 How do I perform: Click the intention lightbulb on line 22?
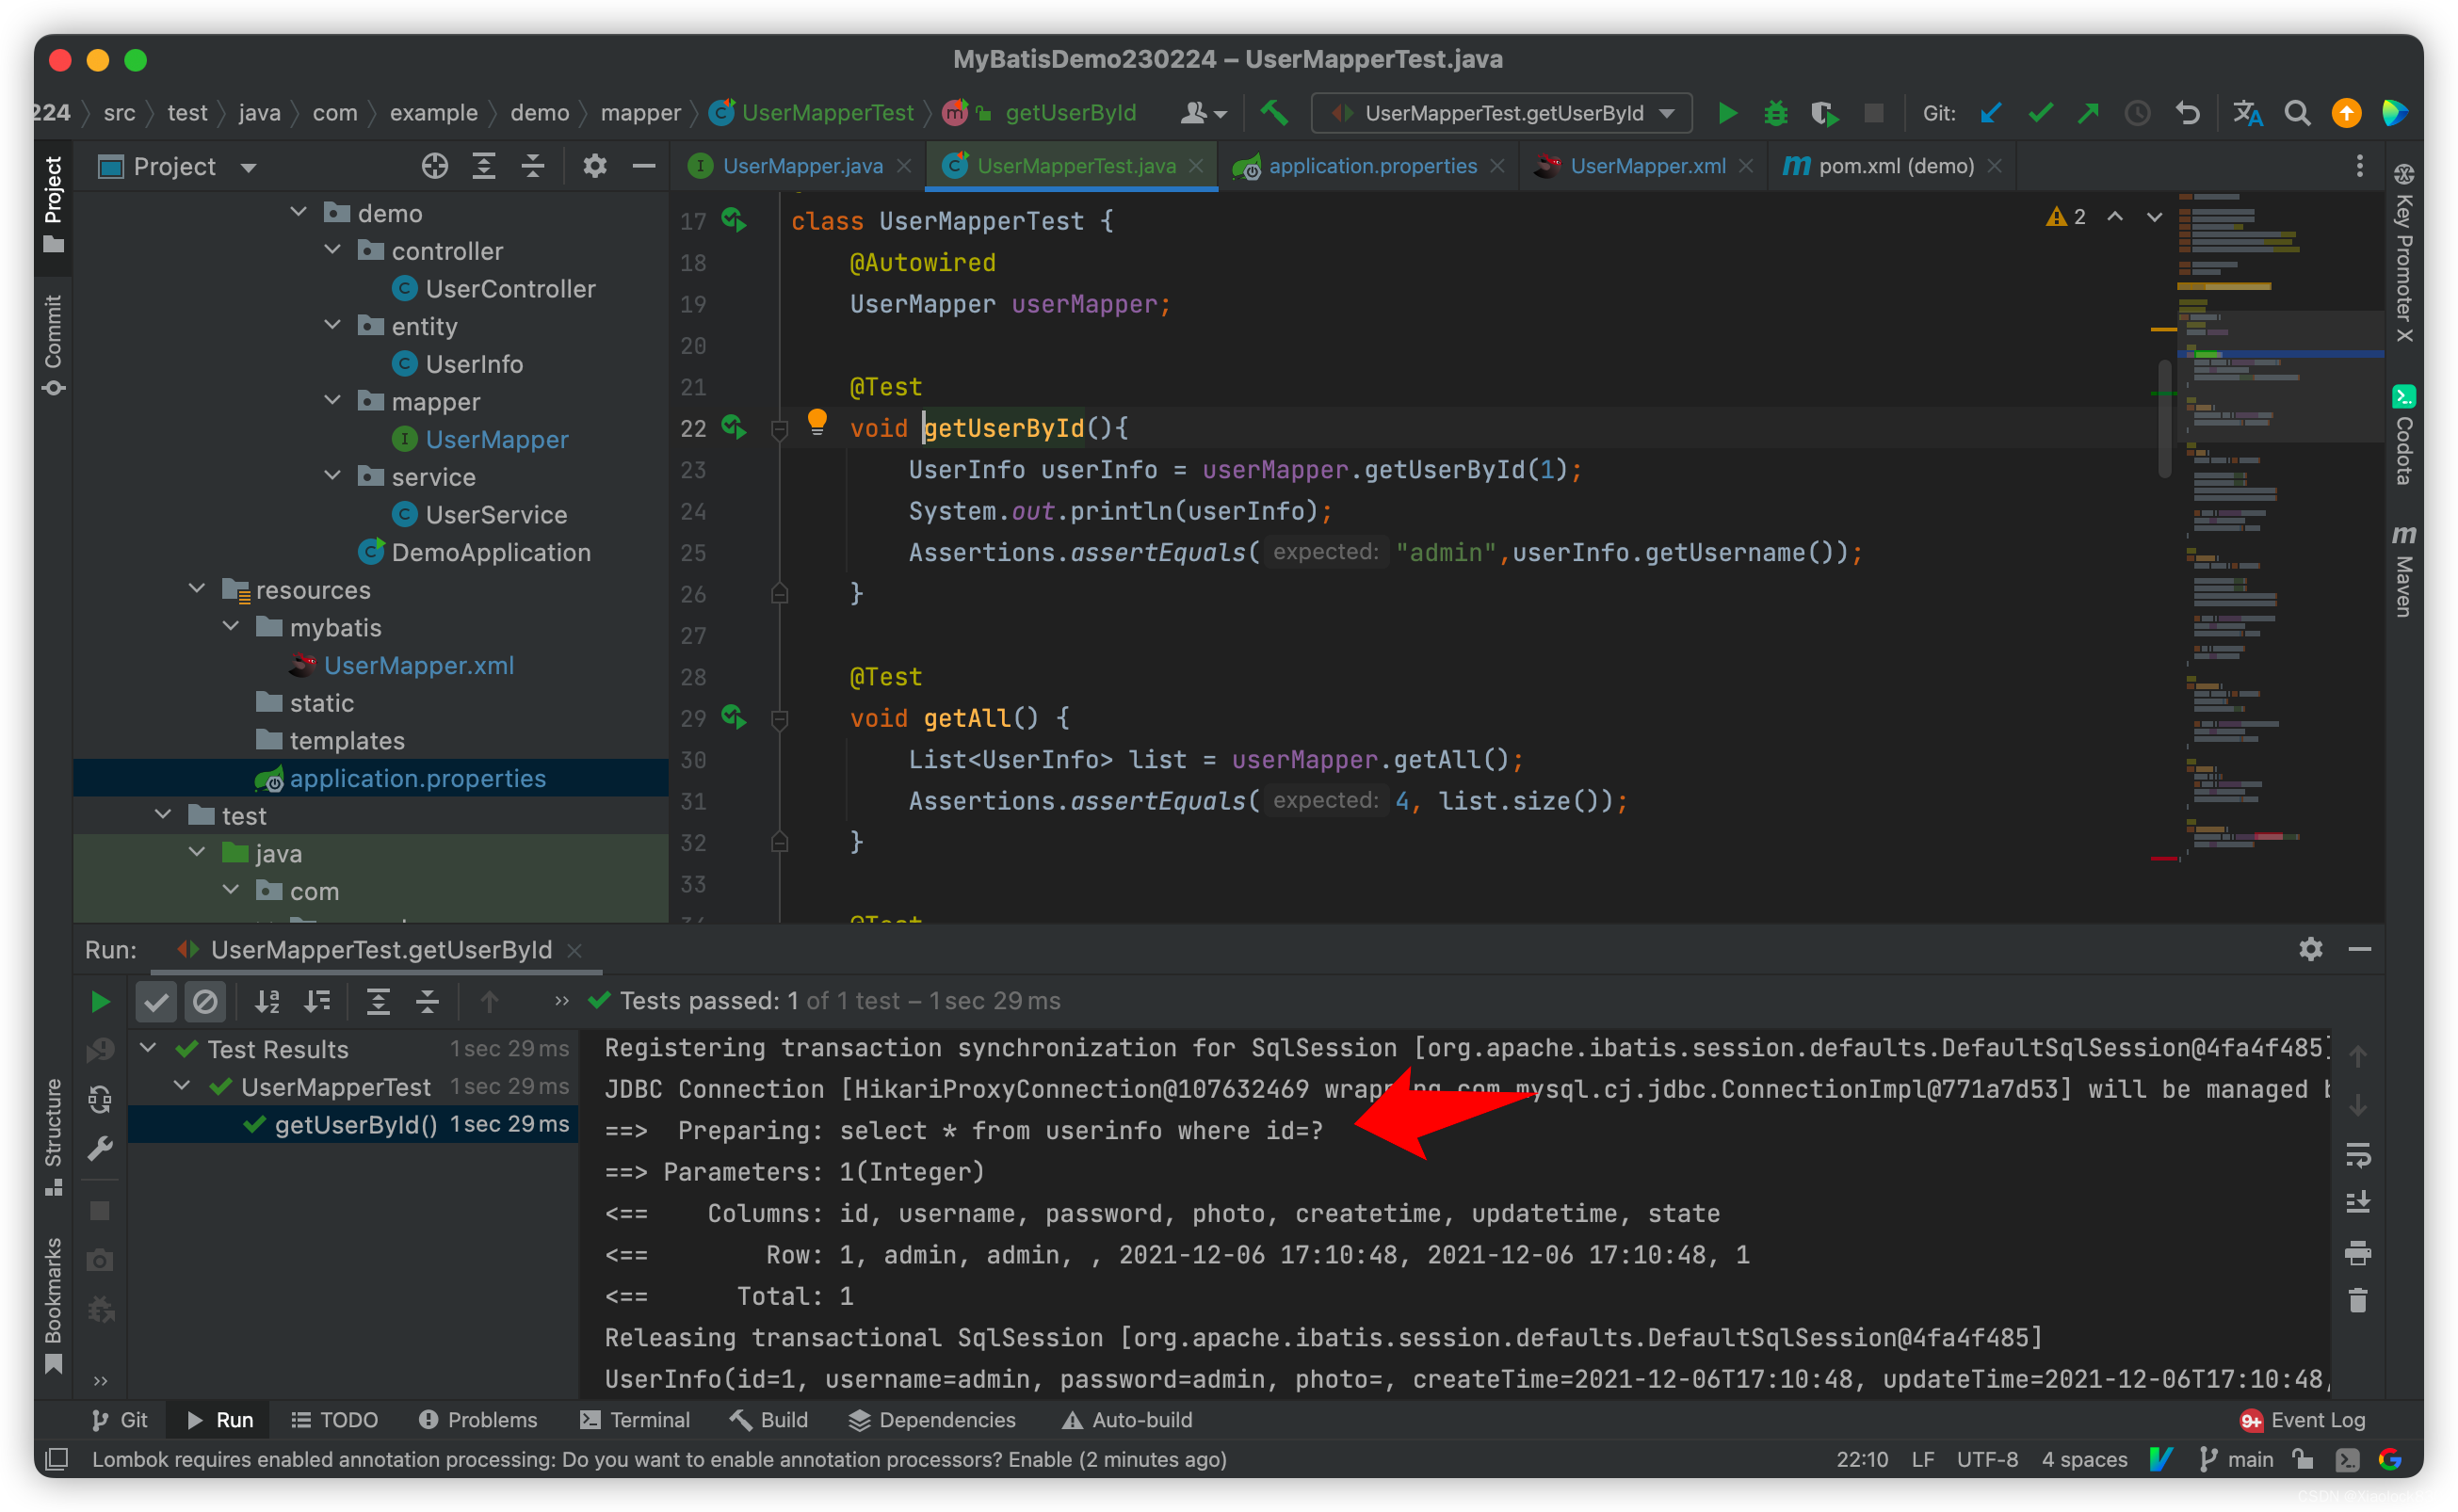[x=817, y=421]
